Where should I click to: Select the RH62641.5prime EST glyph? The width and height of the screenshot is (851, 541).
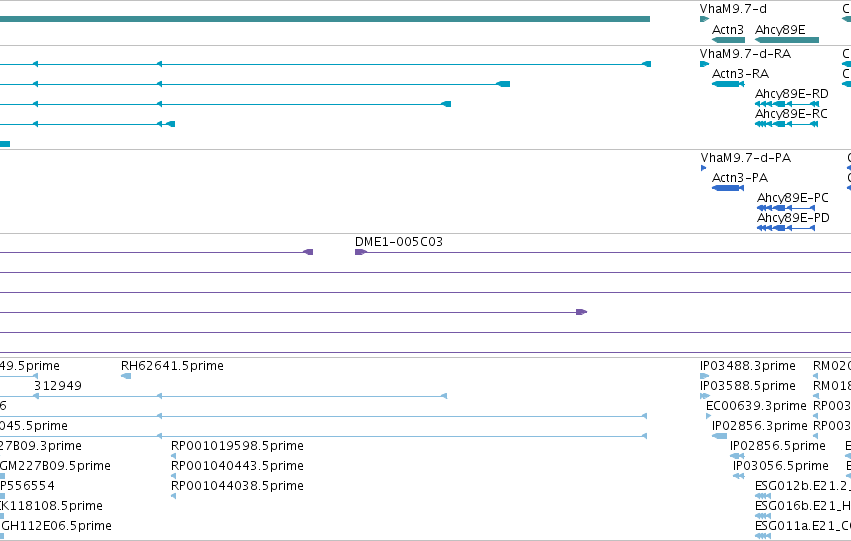pyautogui.click(x=126, y=376)
